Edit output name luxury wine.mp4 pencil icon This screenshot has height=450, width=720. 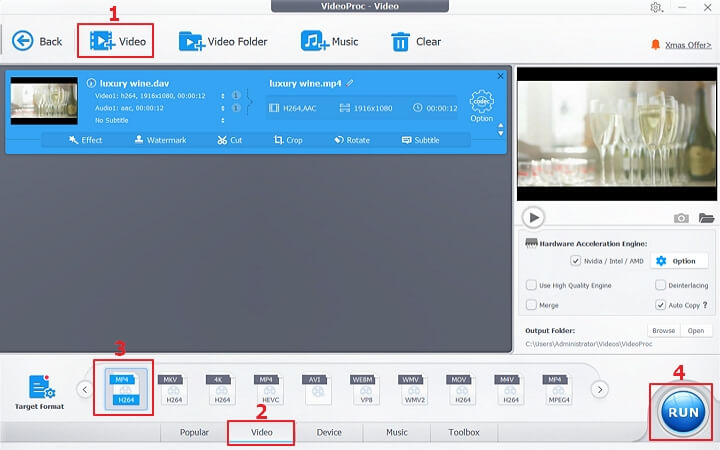tap(350, 83)
